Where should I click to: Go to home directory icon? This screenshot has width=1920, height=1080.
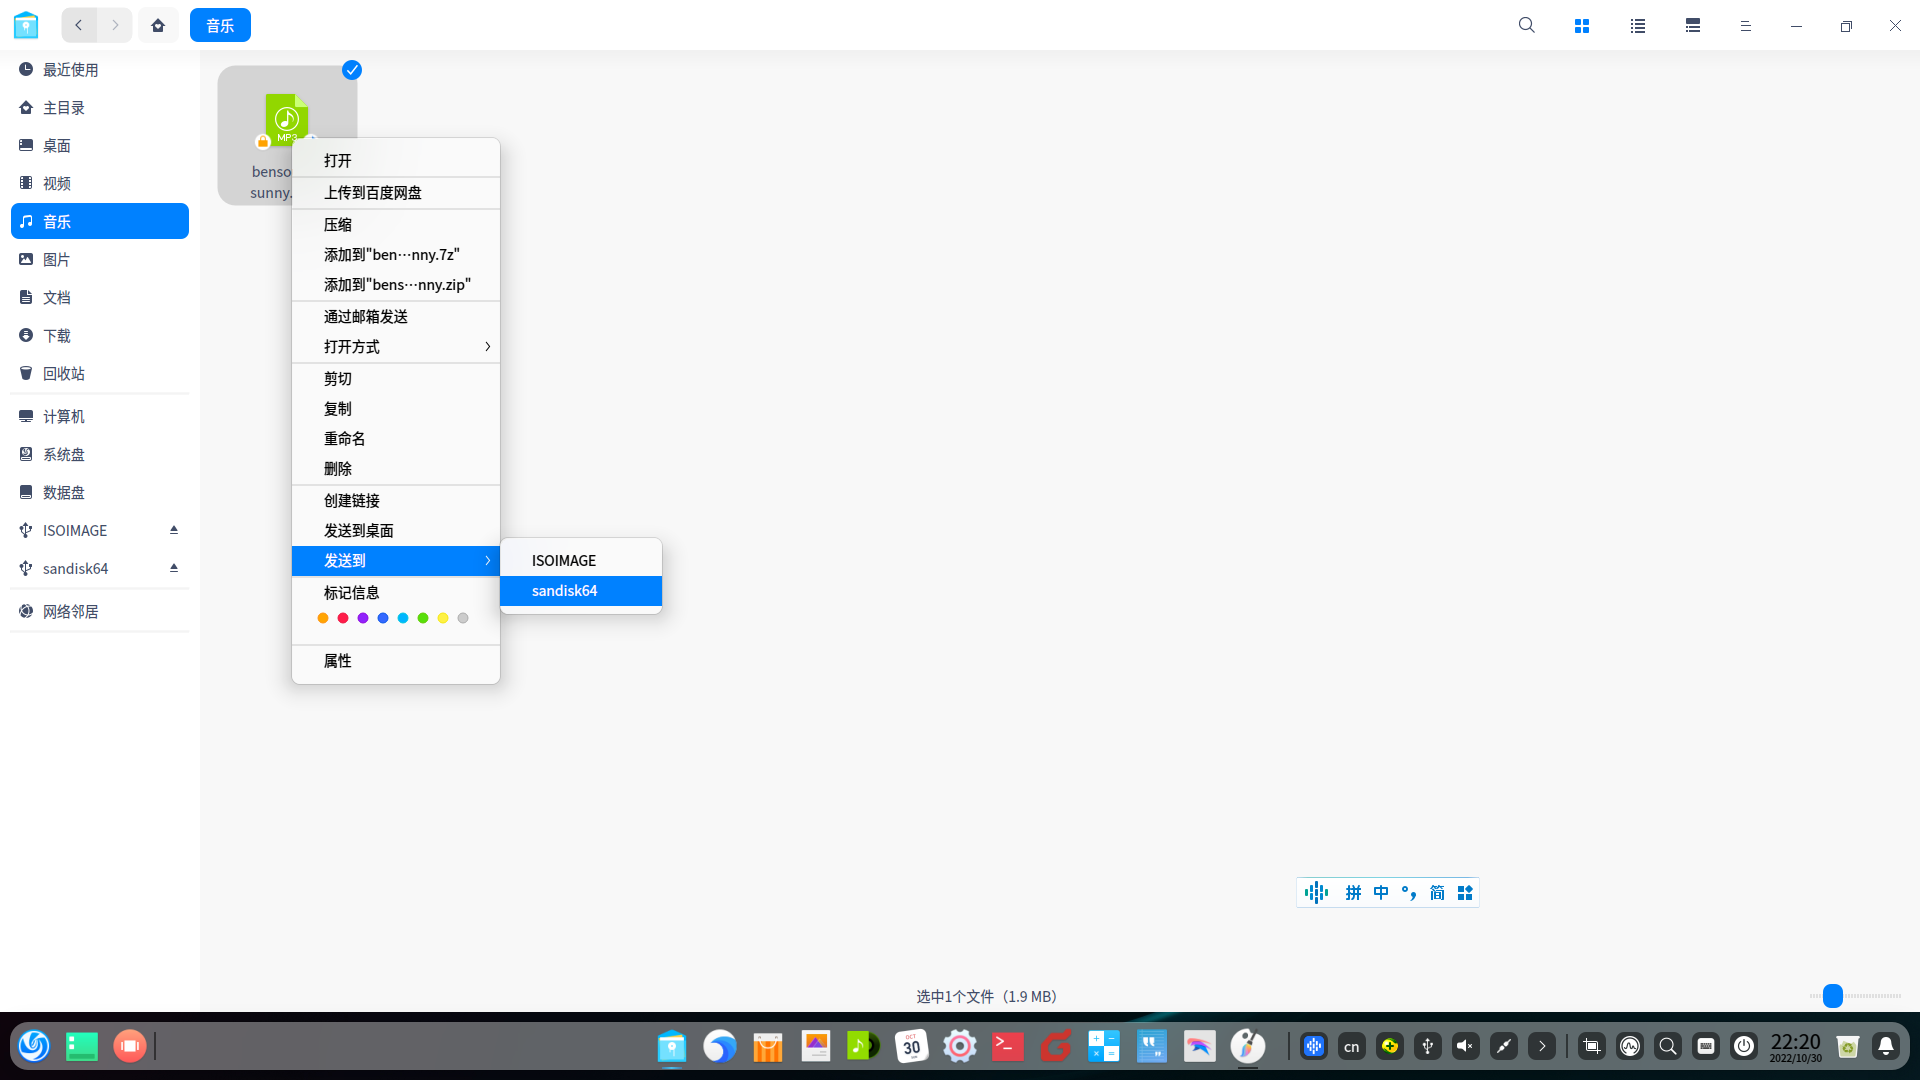158,25
